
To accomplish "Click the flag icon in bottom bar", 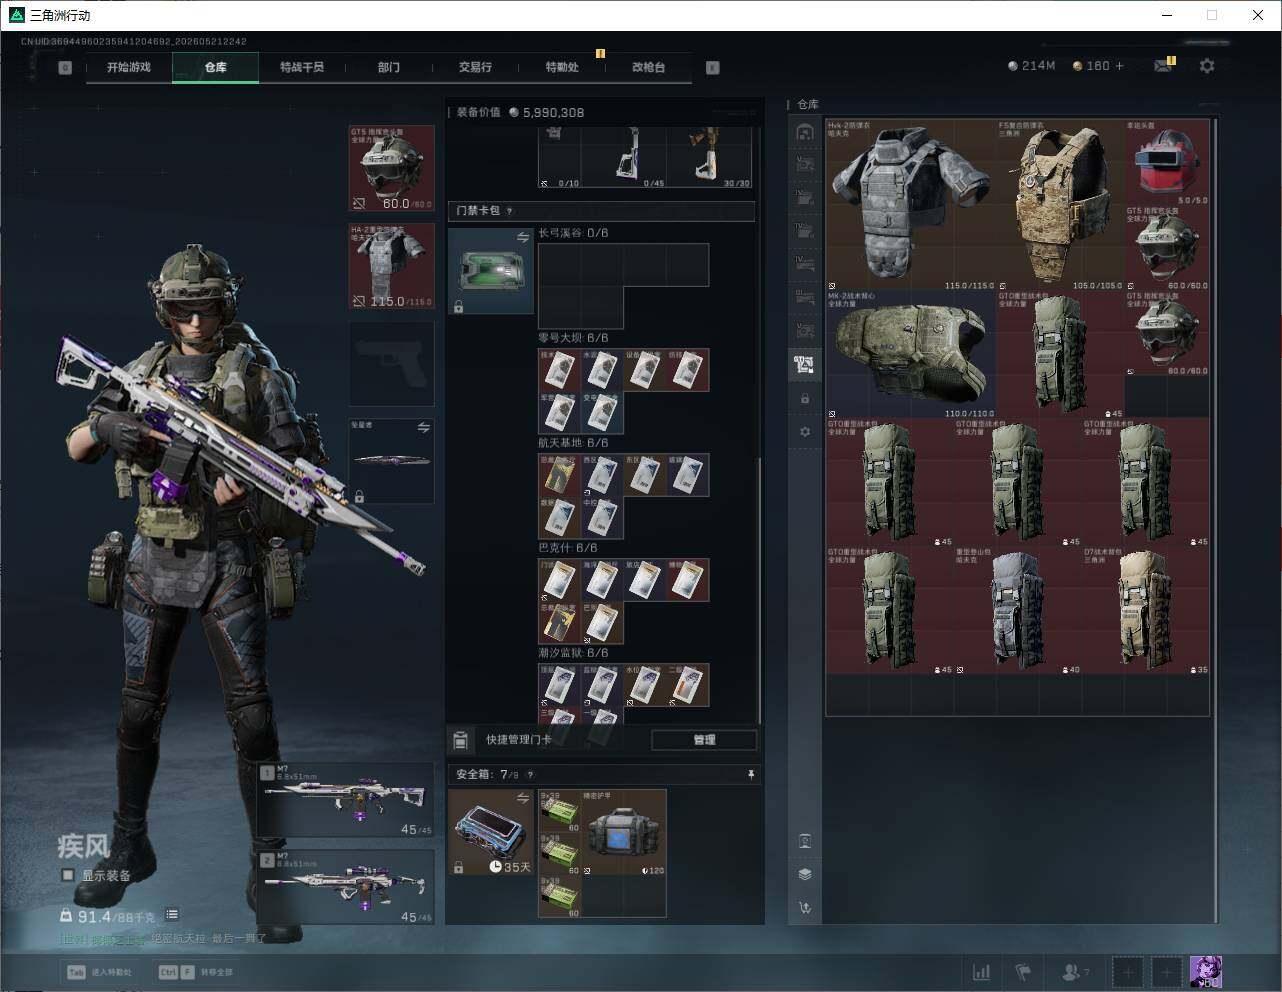I will (1023, 972).
